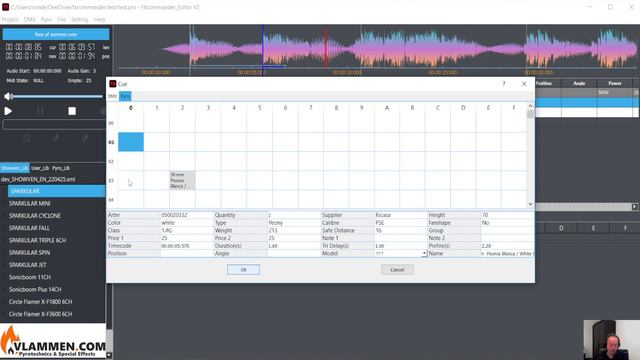Open the File menu
The image size is (640, 360).
pyautogui.click(x=61, y=19)
